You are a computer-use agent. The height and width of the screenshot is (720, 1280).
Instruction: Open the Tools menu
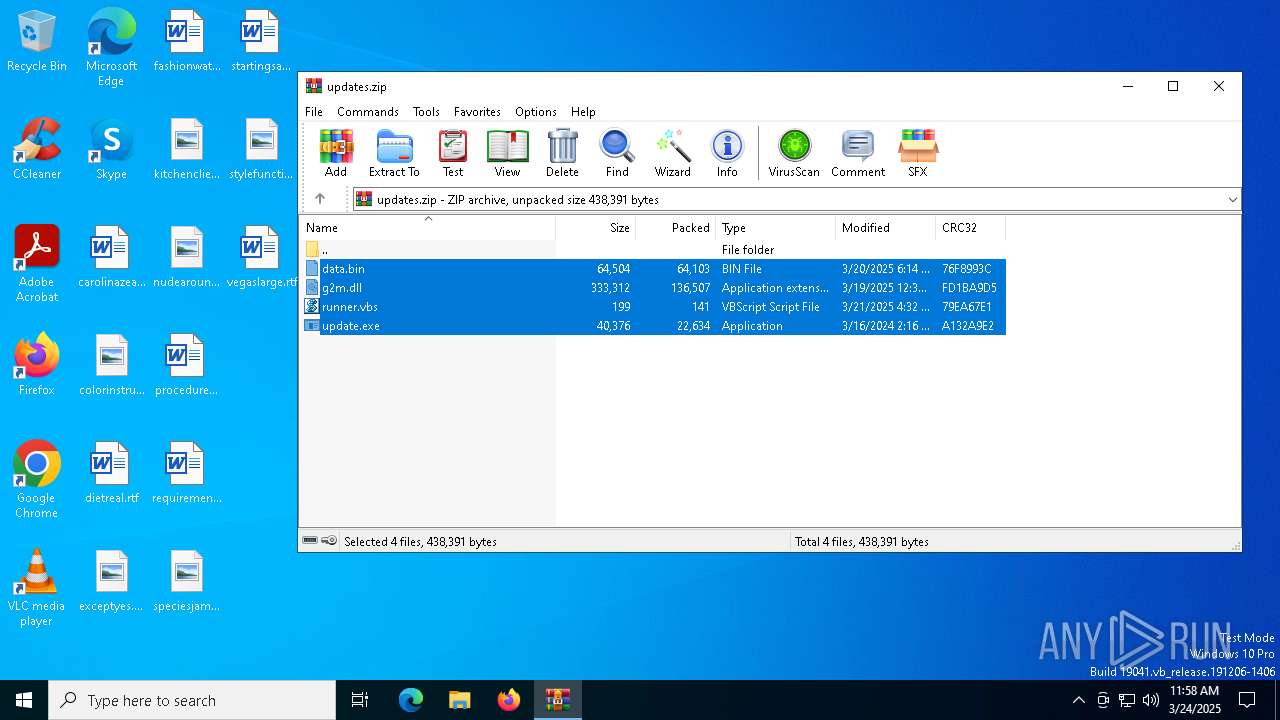(426, 112)
